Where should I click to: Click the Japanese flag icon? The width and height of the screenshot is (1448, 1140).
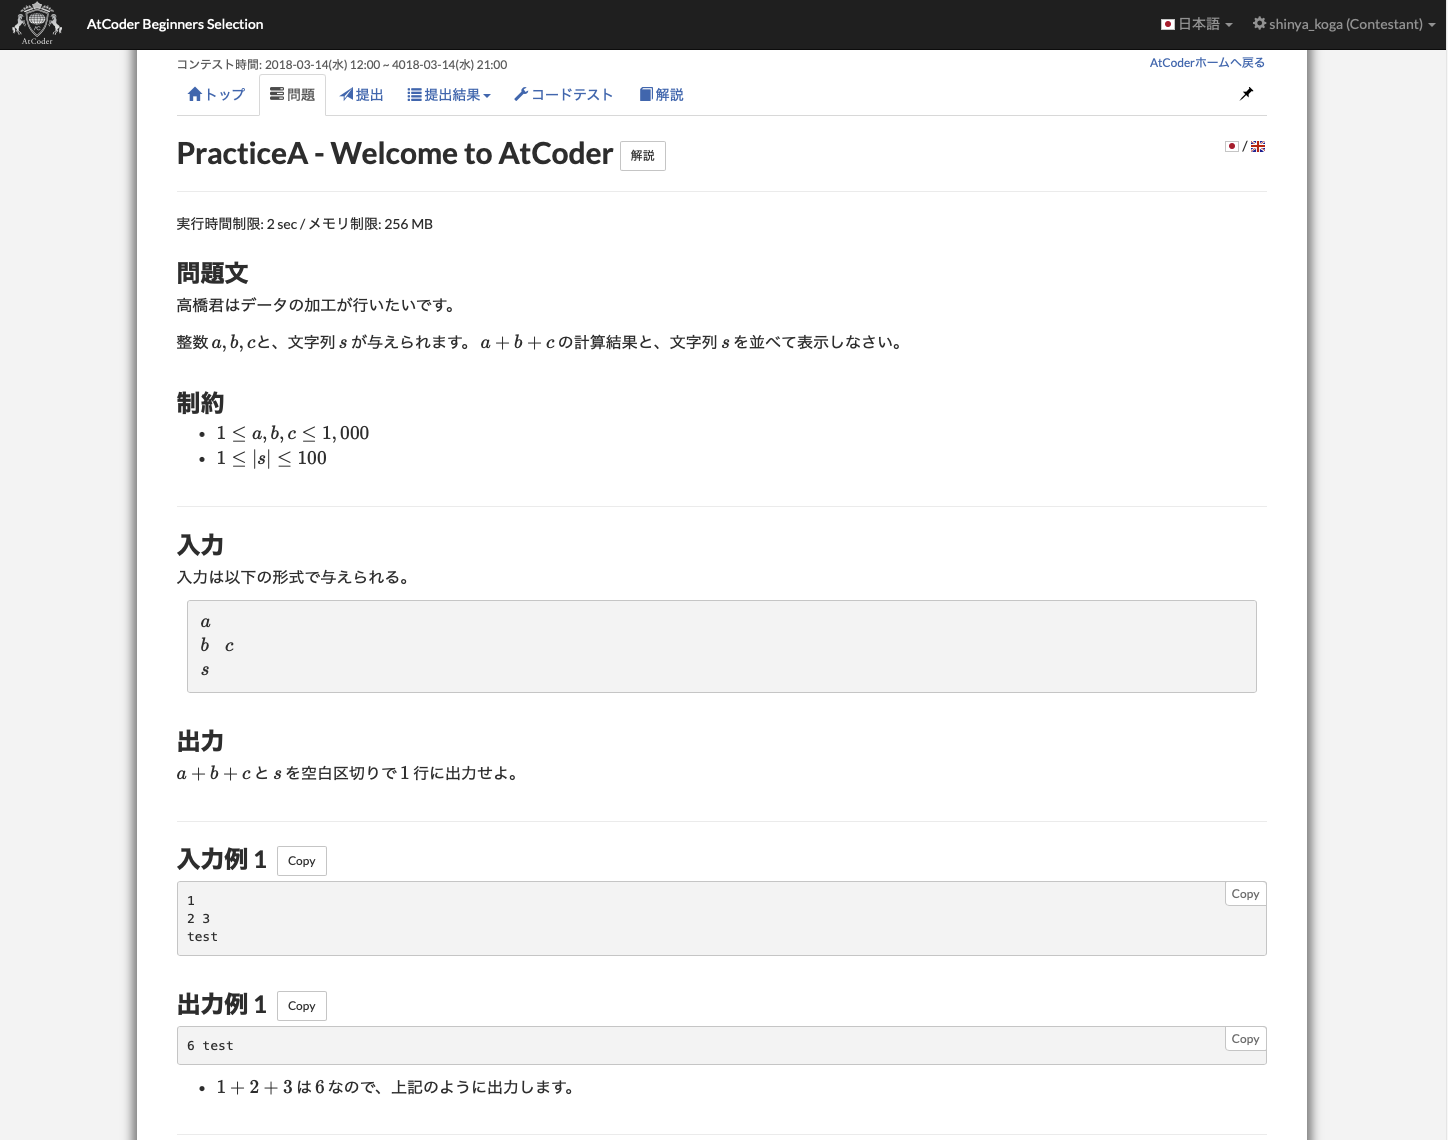tap(1231, 146)
